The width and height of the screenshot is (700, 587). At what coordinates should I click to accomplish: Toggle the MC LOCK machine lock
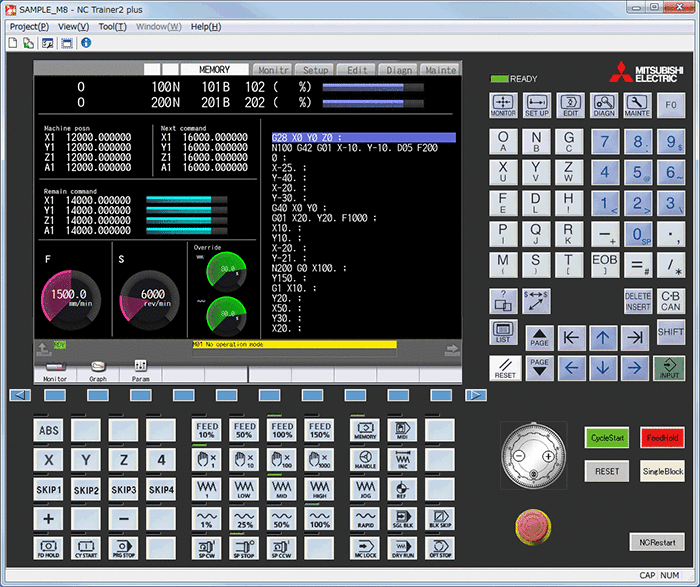(364, 548)
